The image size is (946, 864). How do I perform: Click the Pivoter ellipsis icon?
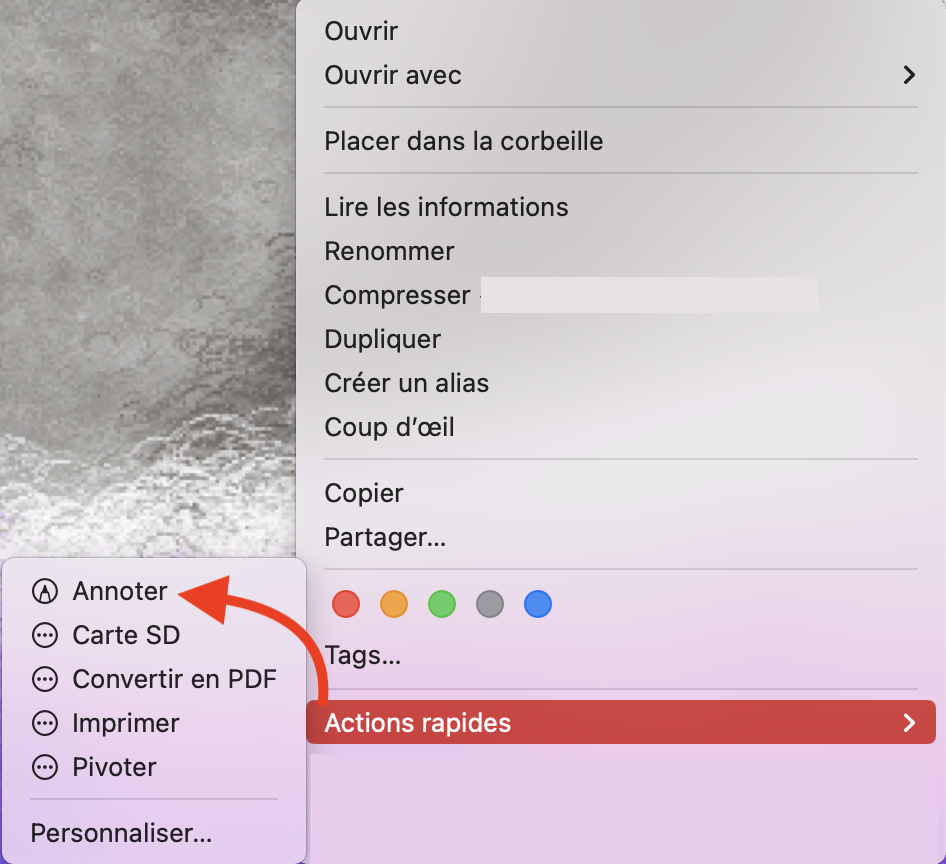tap(44, 768)
